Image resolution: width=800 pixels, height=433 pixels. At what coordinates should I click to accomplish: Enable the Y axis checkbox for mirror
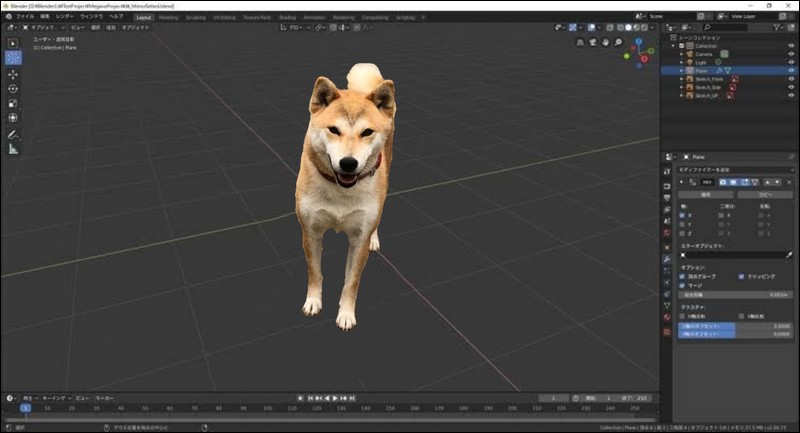[682, 224]
